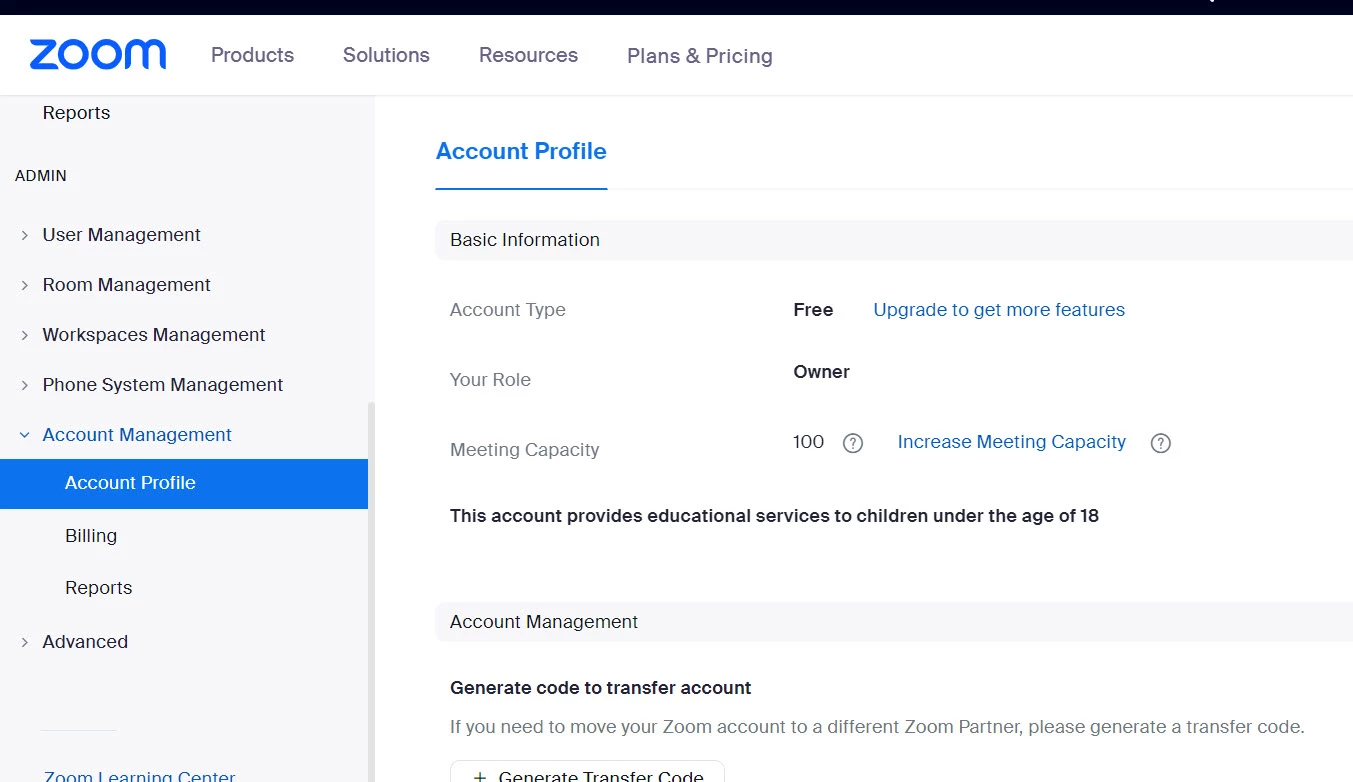Screen dimensions: 1353x782
Task: Select the Account Profile tab heading
Action: point(521,151)
